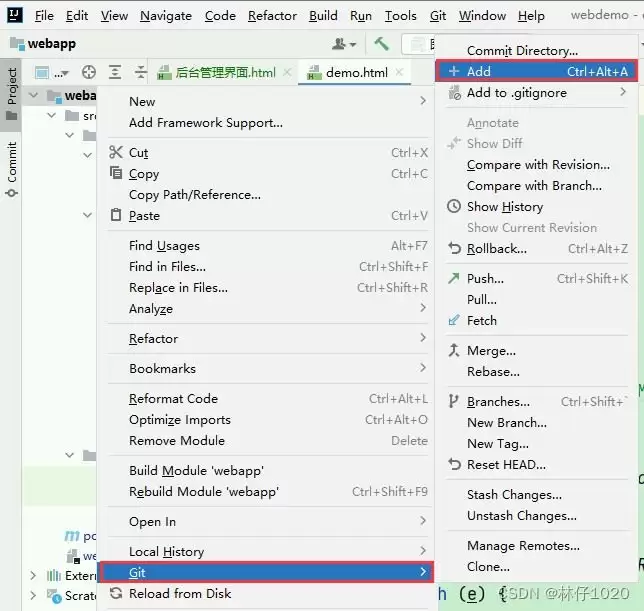Viewport: 644px width, 611px height.
Task: Expand the Scratches tree node
Action: coord(33,595)
